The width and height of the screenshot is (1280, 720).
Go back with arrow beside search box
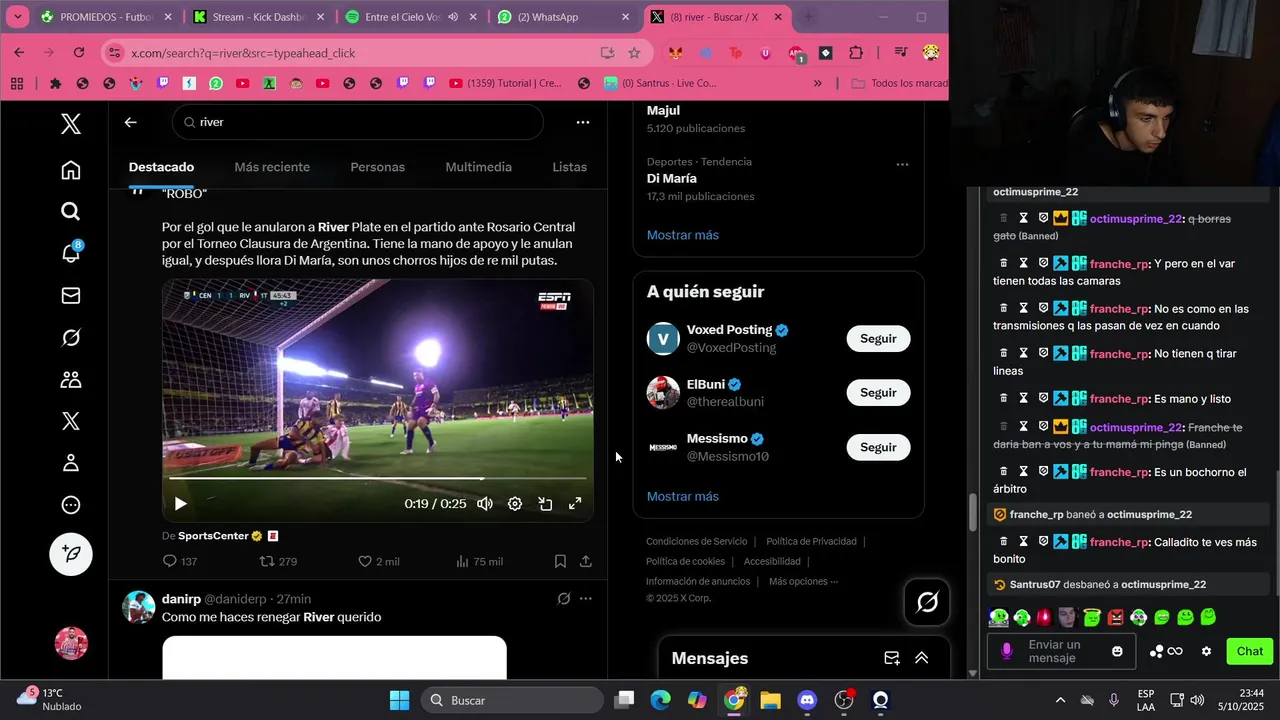[x=130, y=122]
